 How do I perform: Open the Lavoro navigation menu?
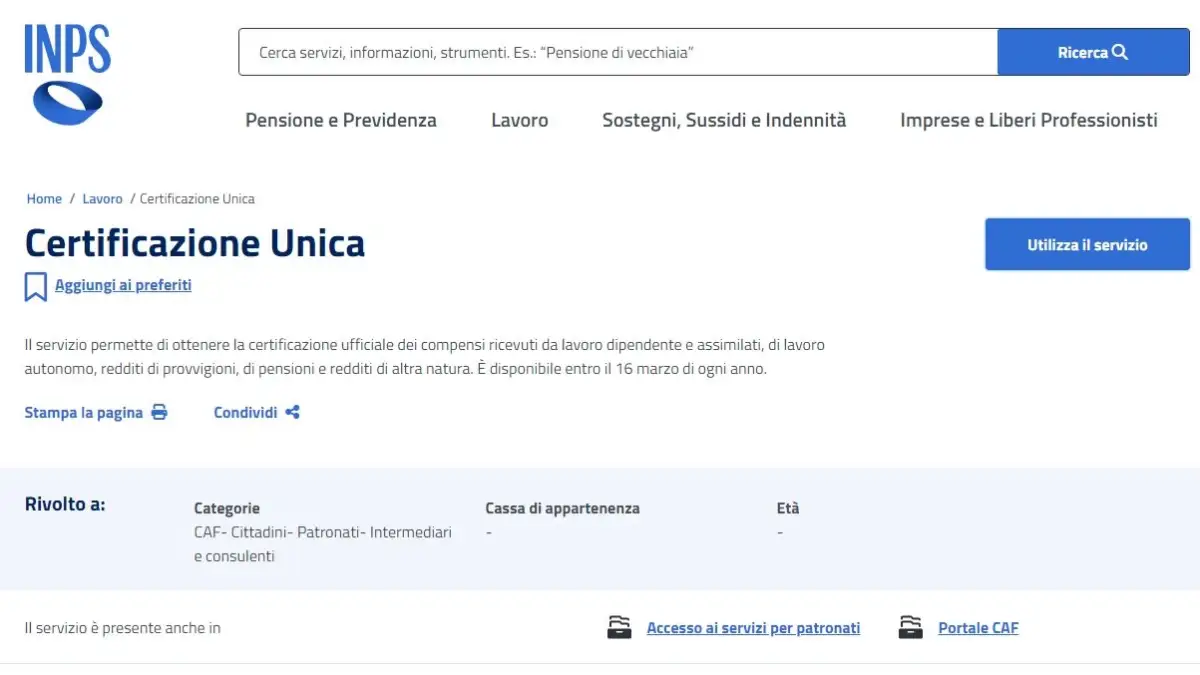tap(520, 120)
